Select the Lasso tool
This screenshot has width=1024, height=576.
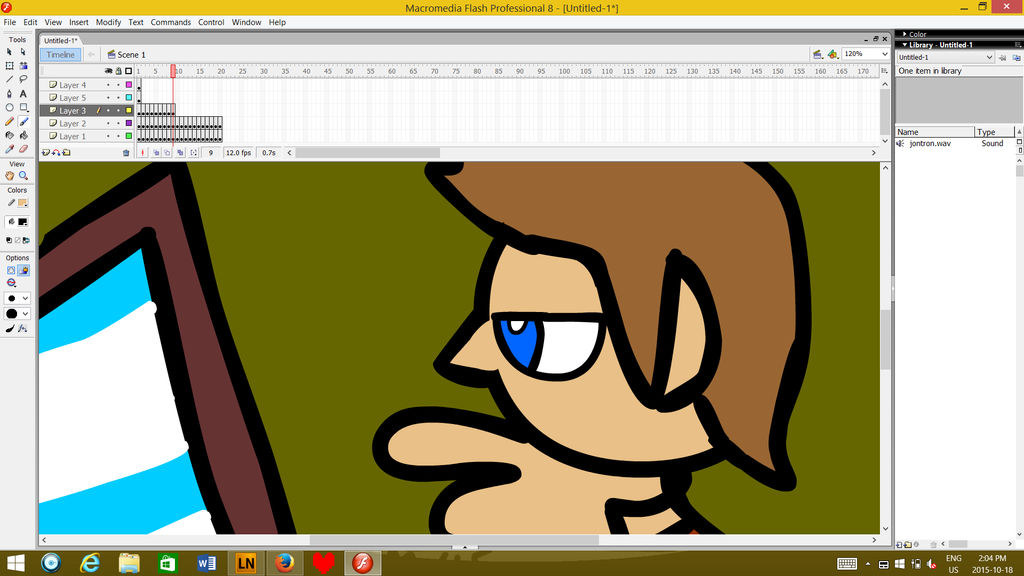point(25,77)
